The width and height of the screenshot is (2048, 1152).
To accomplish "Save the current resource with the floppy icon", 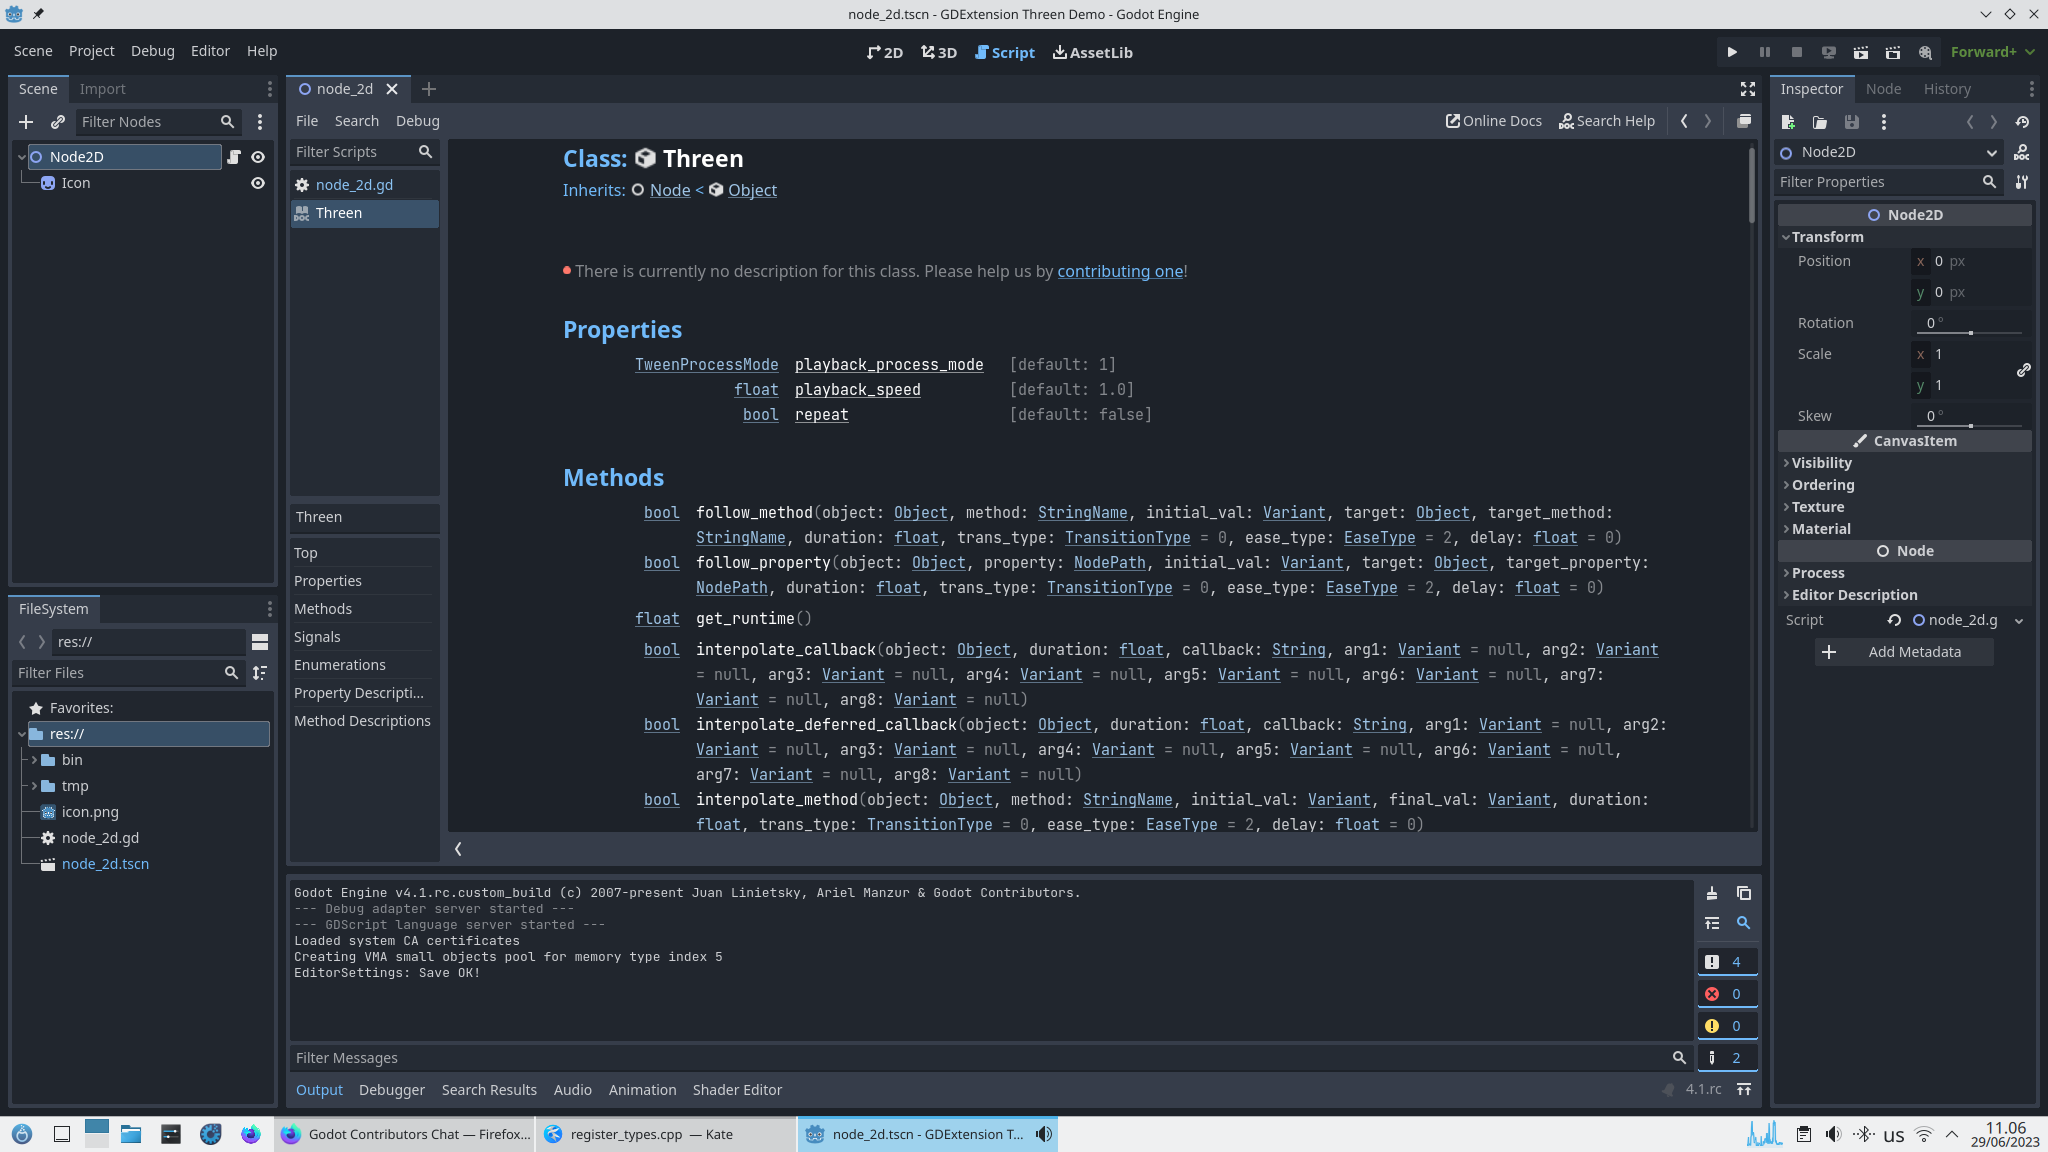I will click(1851, 122).
